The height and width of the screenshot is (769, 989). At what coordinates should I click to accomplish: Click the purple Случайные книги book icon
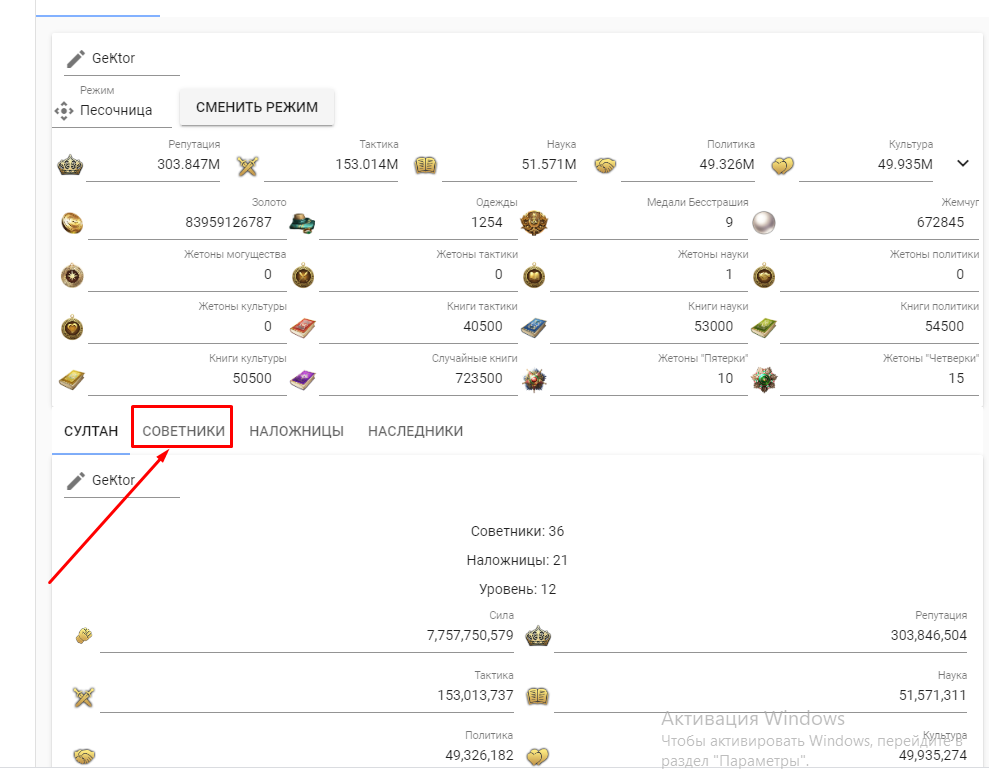[302, 380]
